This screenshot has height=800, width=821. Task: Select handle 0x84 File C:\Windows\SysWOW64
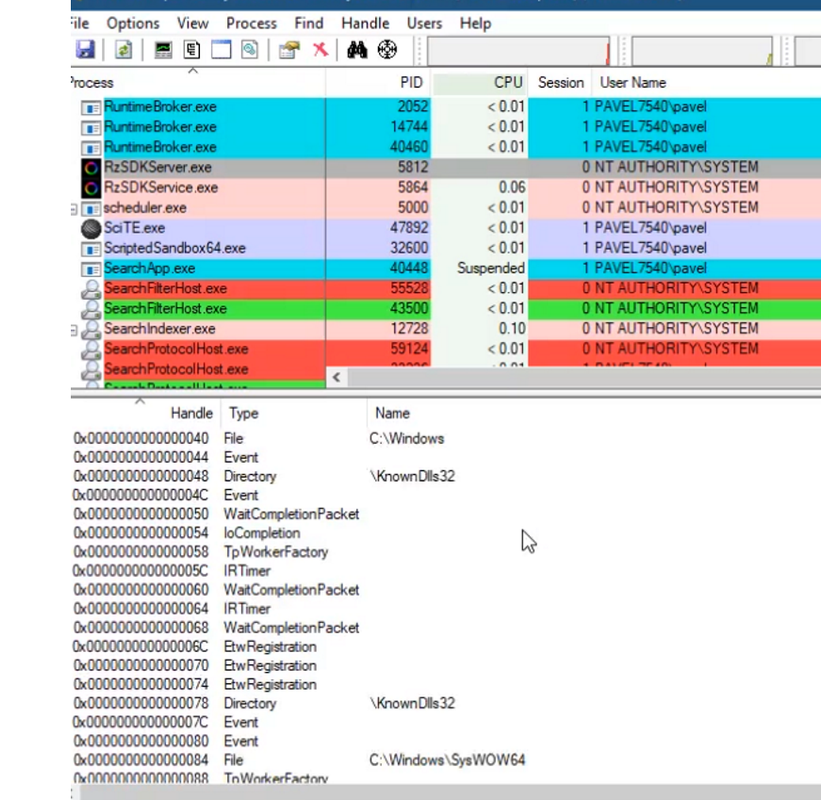click(446, 760)
